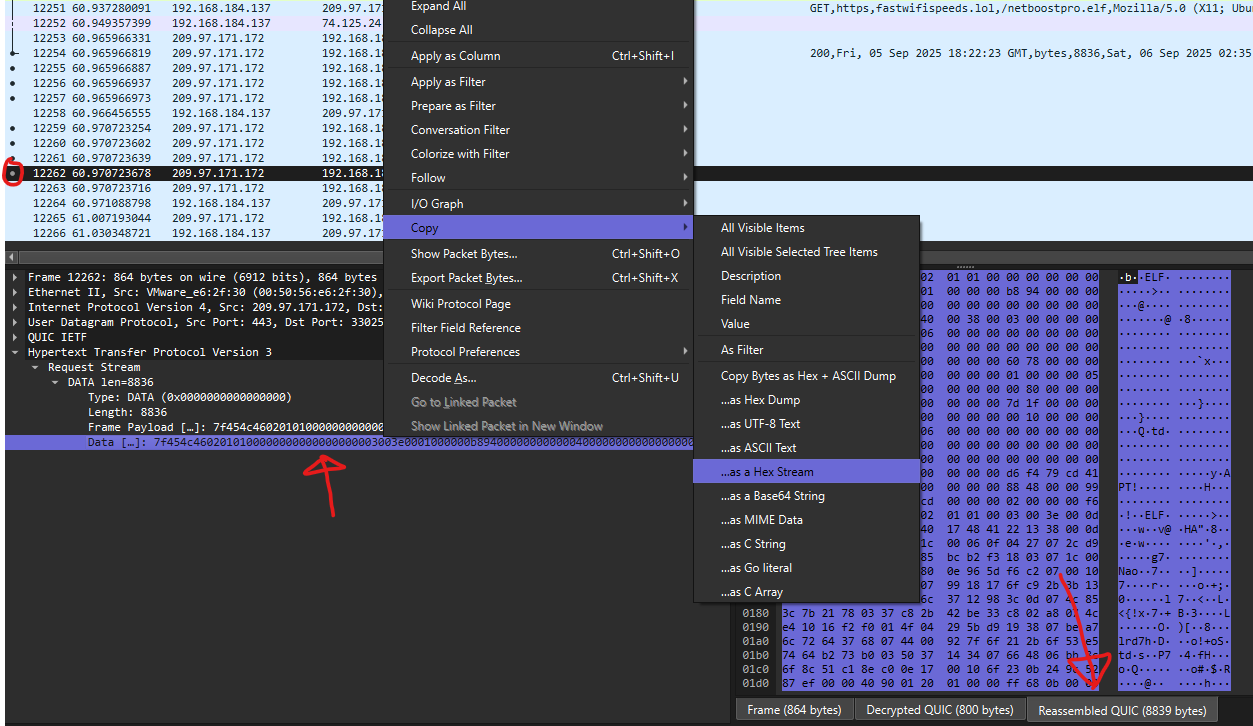
Task: Open Wiki Protocol Page entry
Action: [538, 304]
